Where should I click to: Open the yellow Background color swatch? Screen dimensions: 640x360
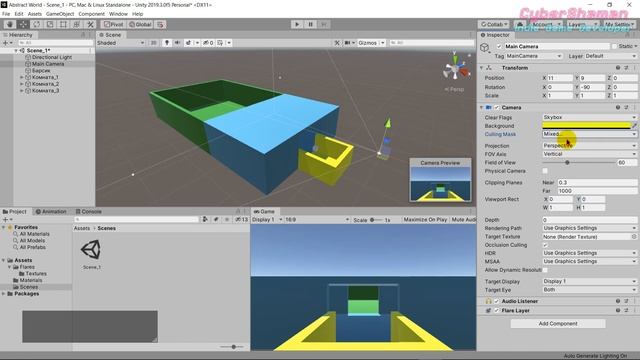(586, 126)
